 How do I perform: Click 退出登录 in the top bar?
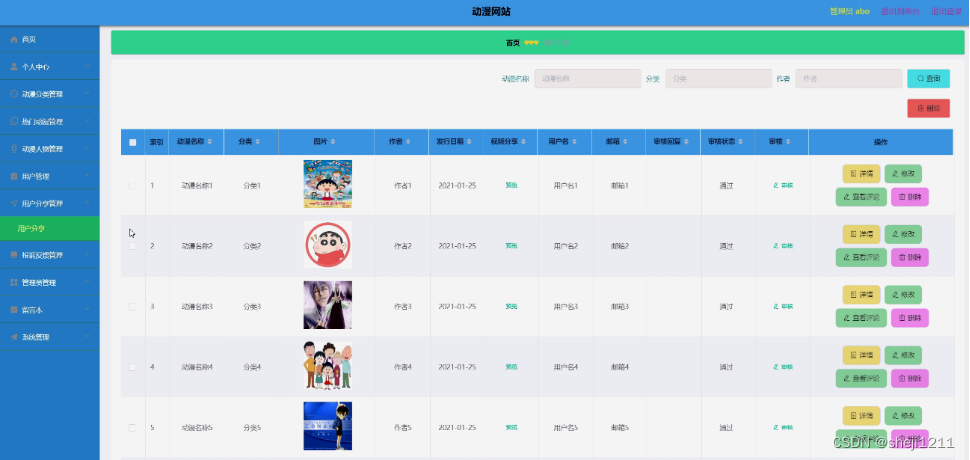[x=946, y=11]
